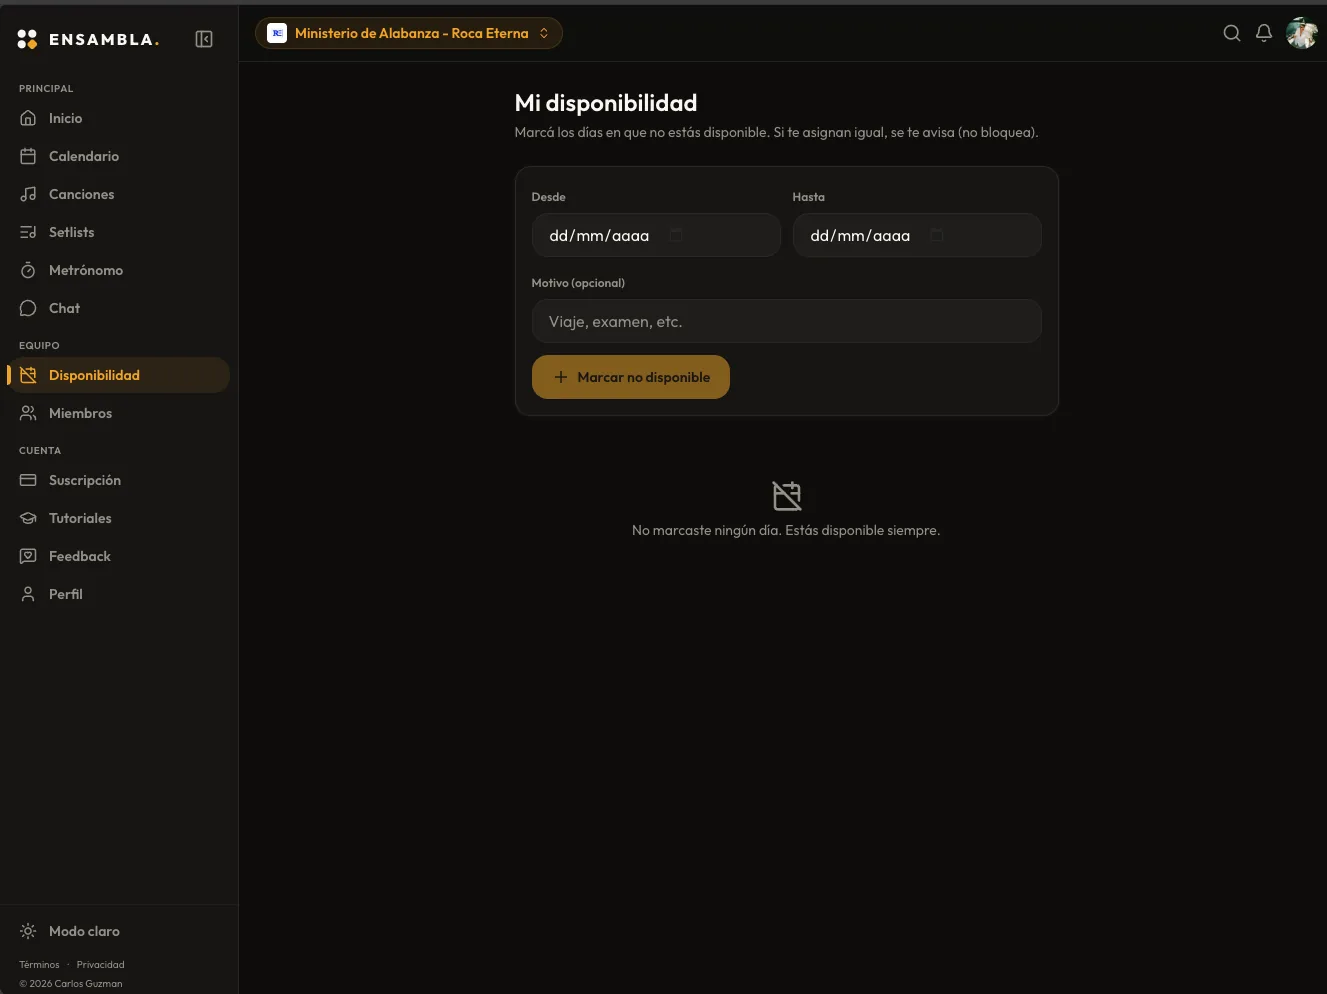The height and width of the screenshot is (994, 1327).
Task: Open Feedback page
Action: coord(119,556)
